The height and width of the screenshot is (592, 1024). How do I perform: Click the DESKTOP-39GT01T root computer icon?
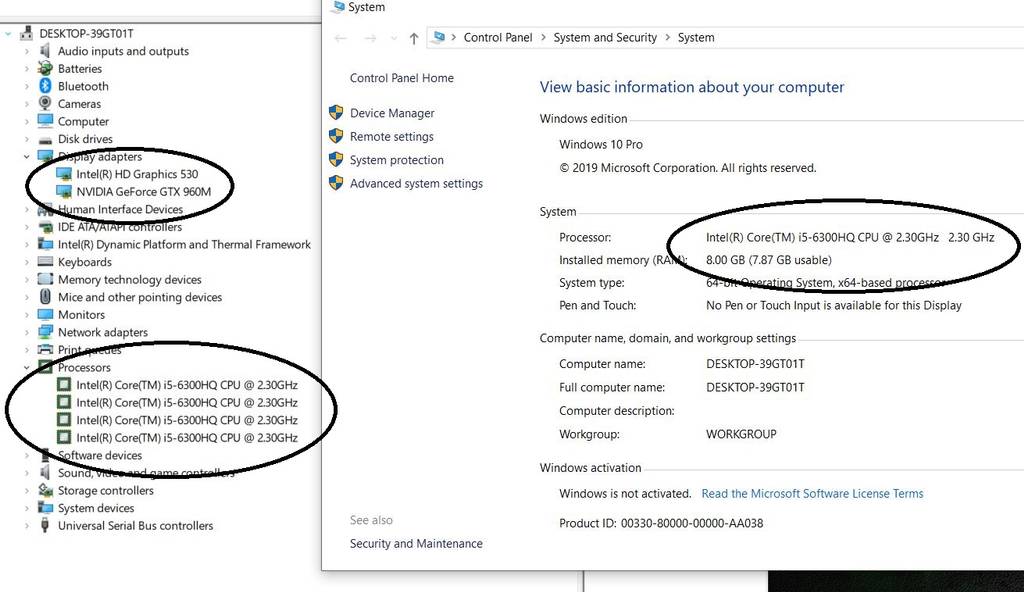click(27, 33)
